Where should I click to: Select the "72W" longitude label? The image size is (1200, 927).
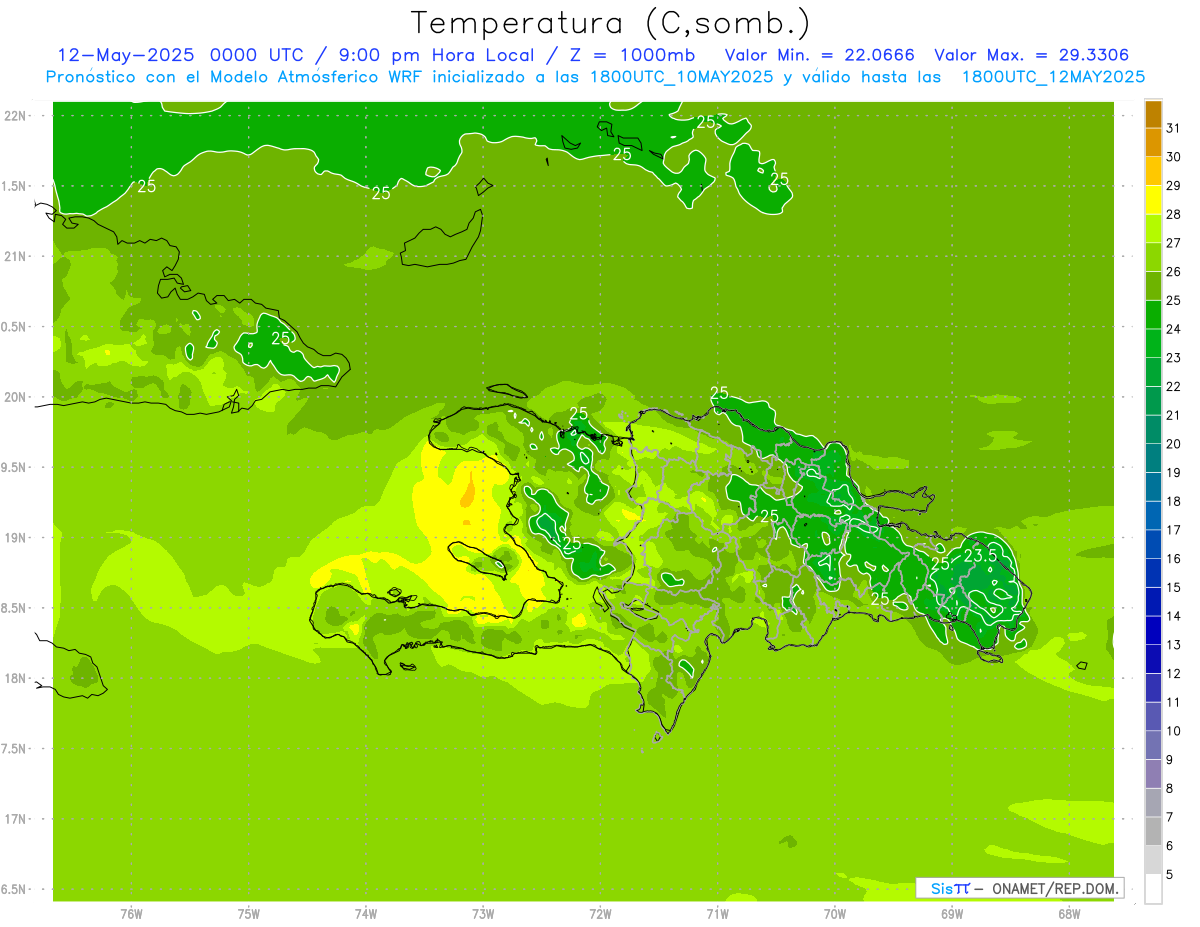(600, 914)
